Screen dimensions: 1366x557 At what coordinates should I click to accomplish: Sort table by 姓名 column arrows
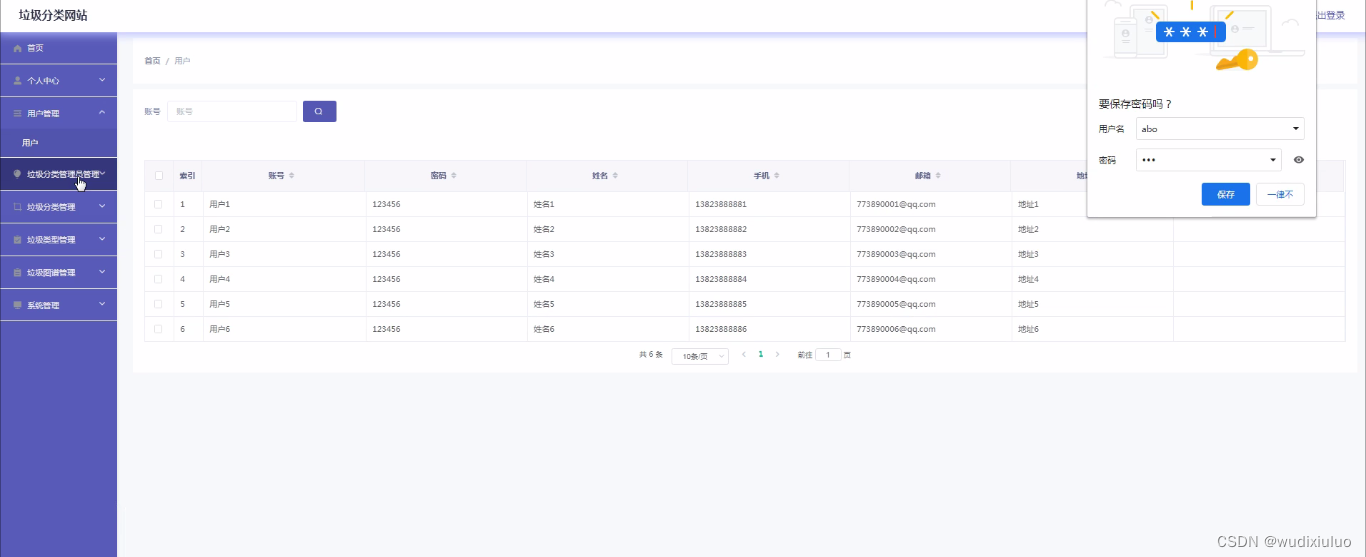click(615, 176)
